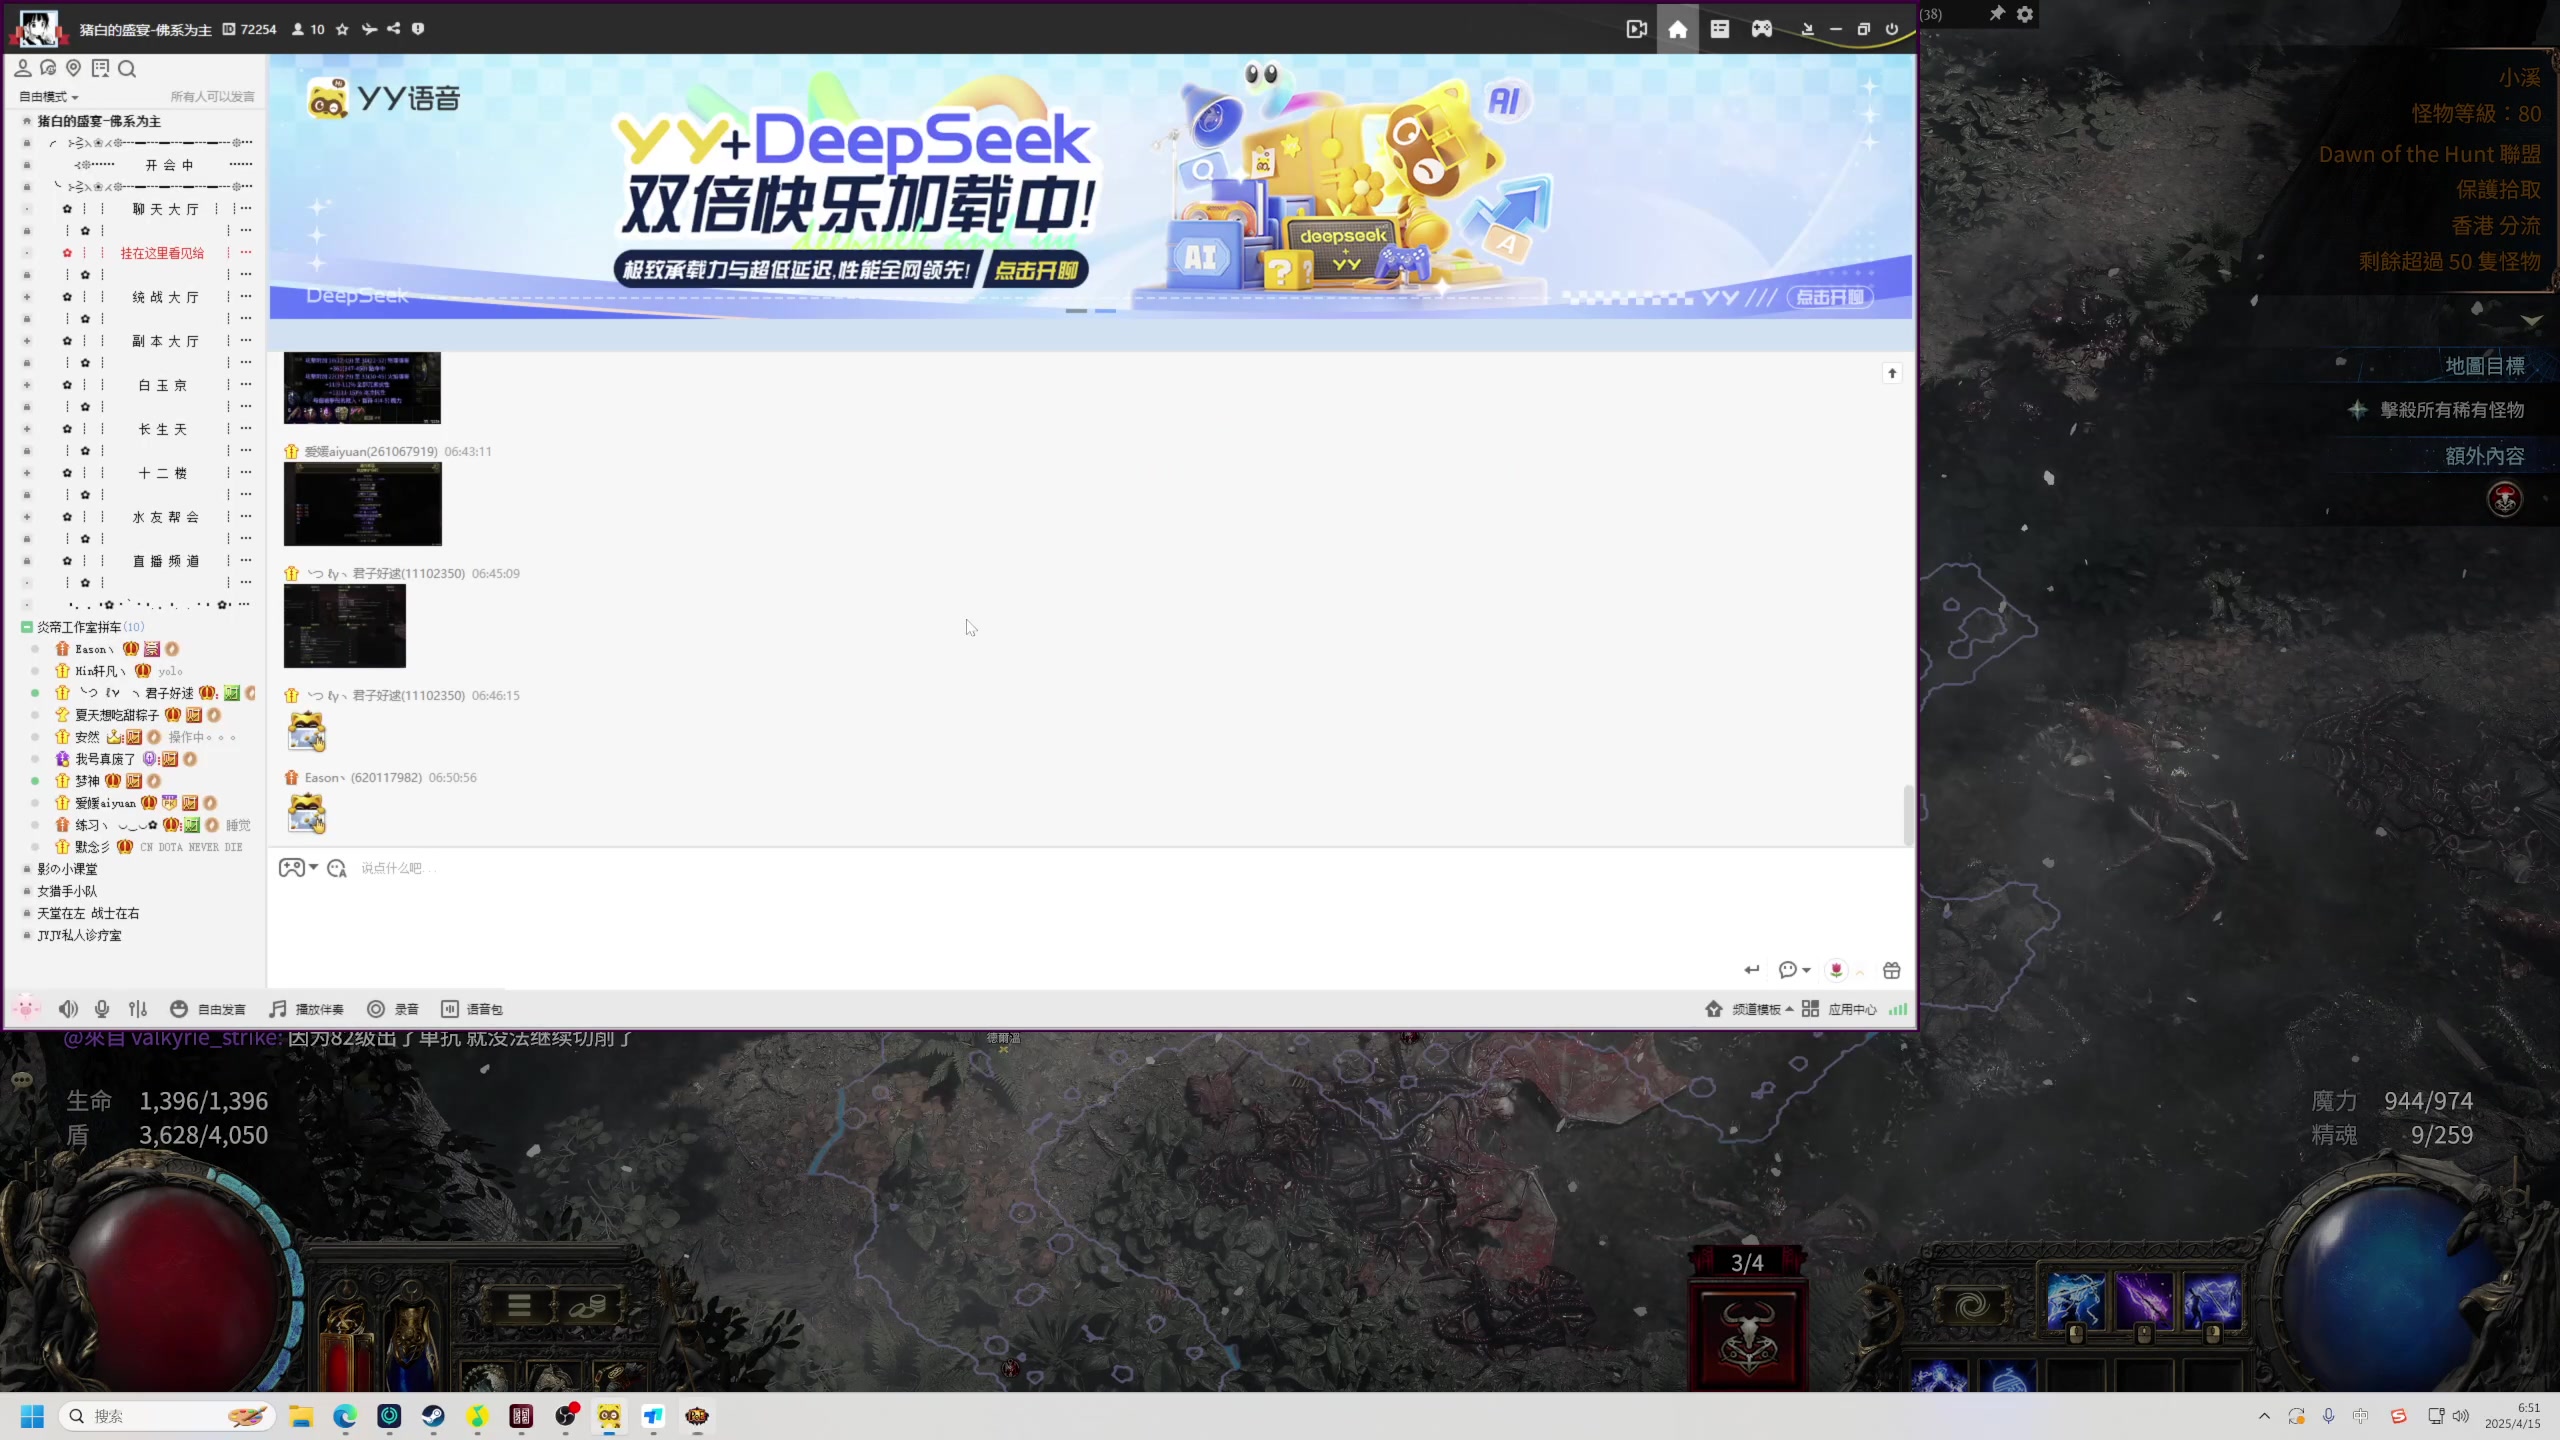
Task: Open the bulletin note icon above channel list
Action: tap(100, 68)
